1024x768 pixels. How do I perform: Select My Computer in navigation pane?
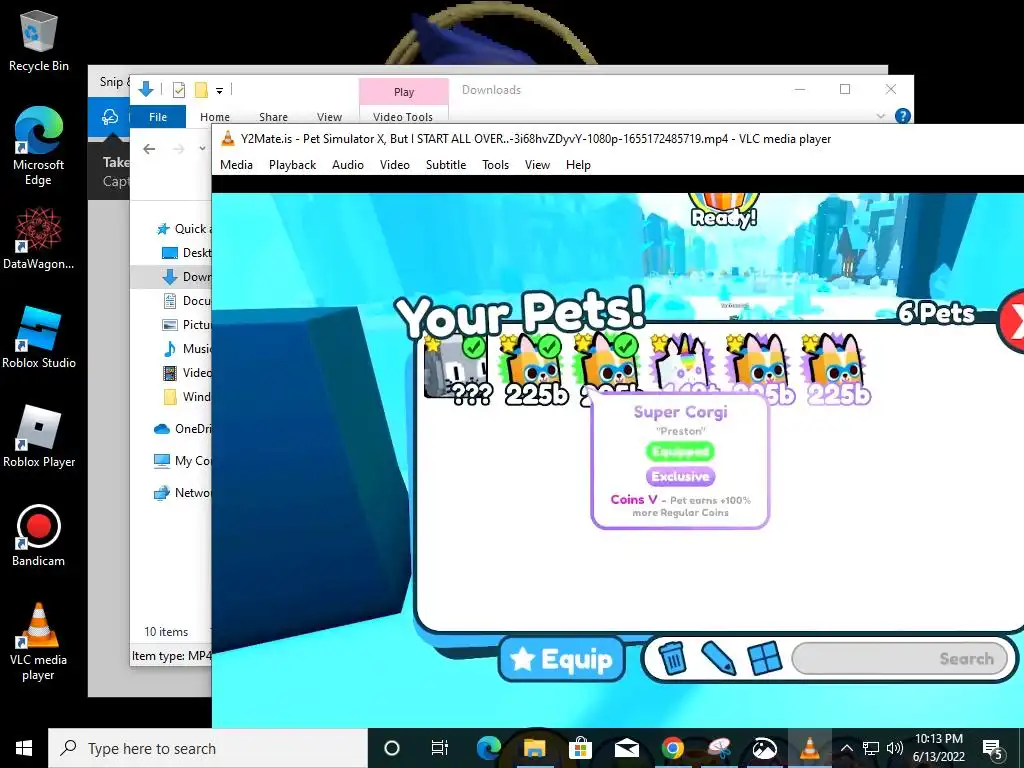(x=182, y=460)
